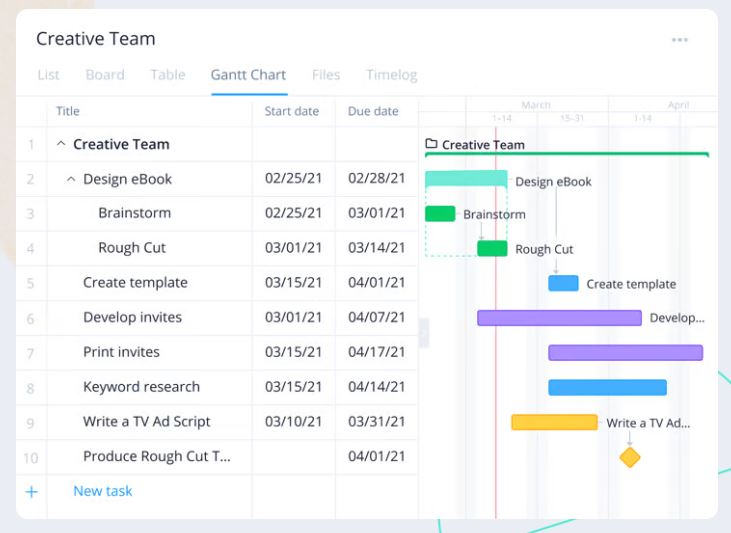Click the Title column header
This screenshot has width=731, height=533.
(68, 111)
